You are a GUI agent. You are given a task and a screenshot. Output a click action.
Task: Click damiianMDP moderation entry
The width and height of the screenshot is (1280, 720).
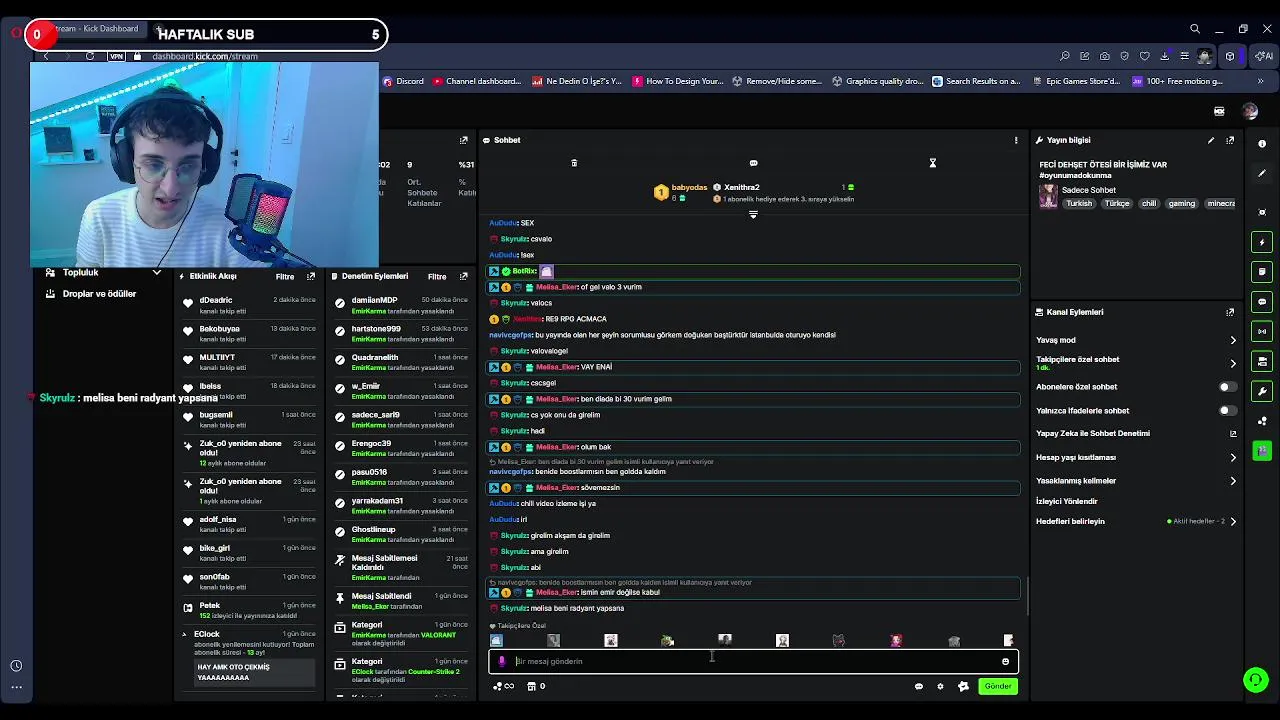coord(402,305)
